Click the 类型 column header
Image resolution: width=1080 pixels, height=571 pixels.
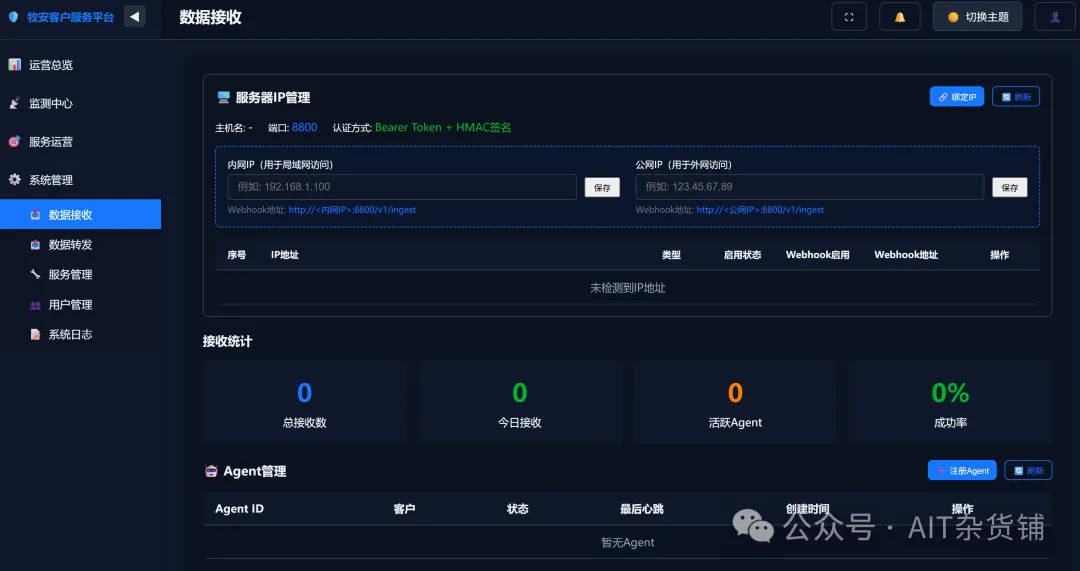coord(671,255)
